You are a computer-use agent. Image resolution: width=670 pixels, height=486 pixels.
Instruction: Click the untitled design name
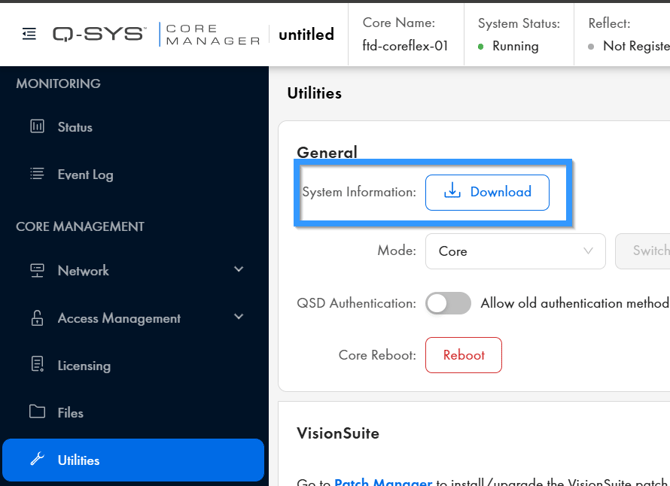[306, 35]
